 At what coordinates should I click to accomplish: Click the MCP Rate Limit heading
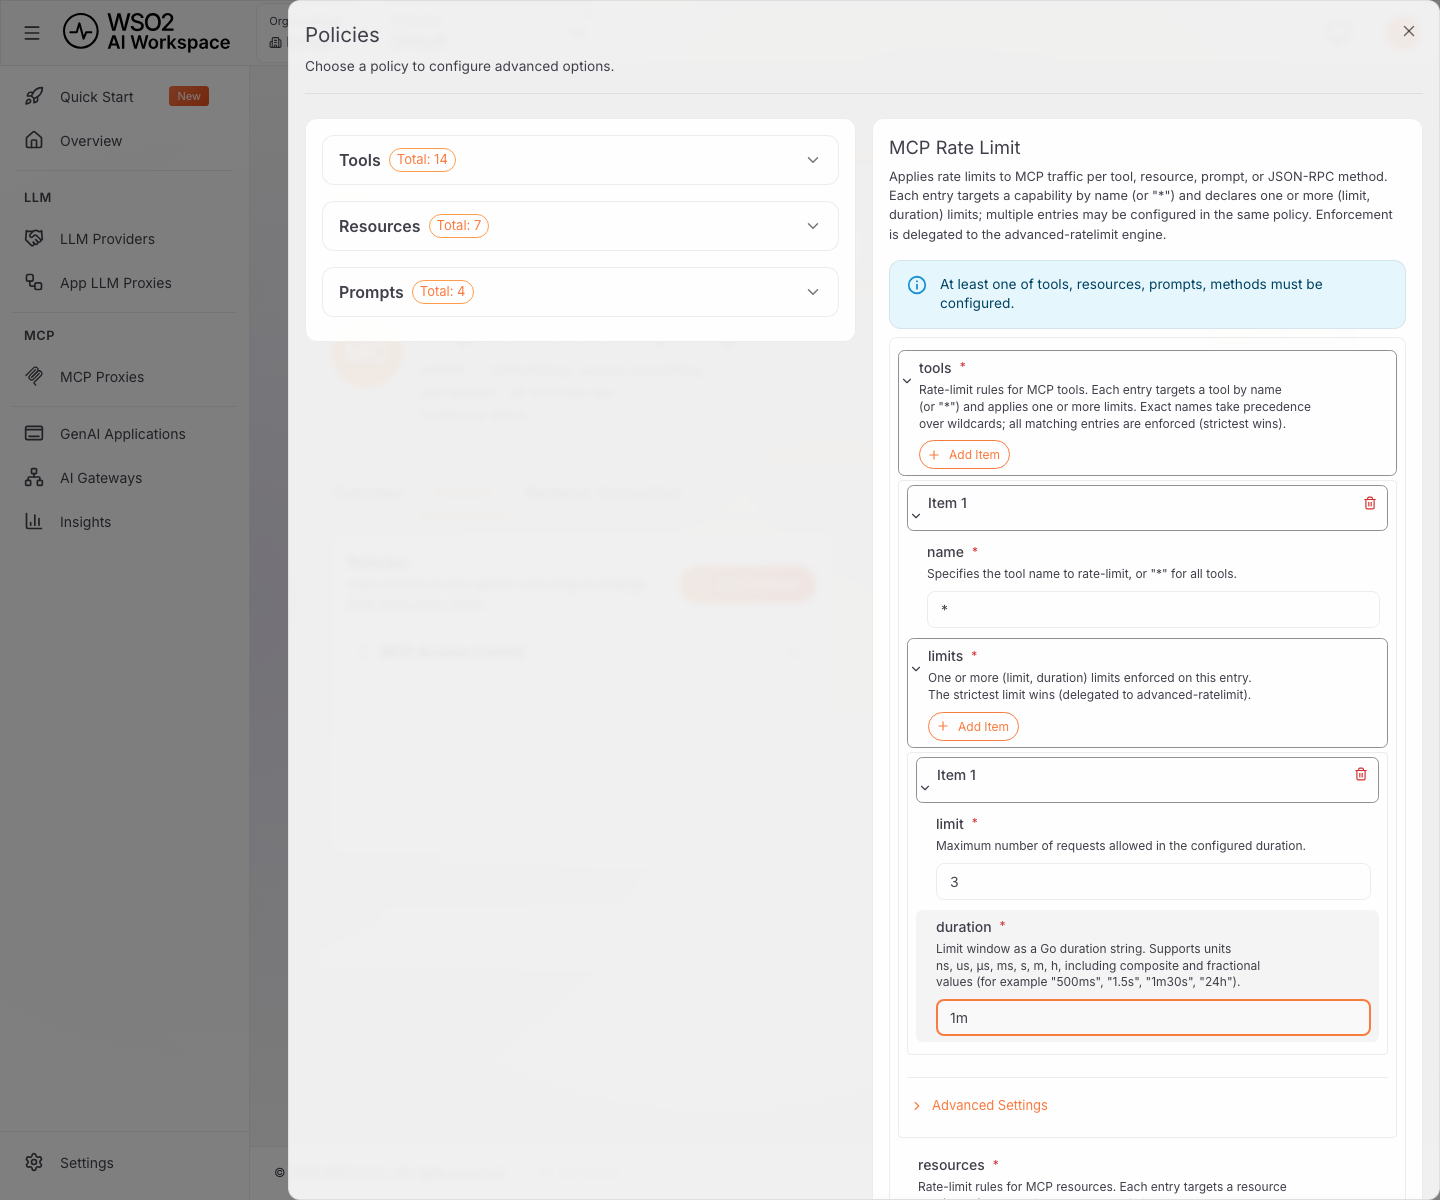pyautogui.click(x=955, y=148)
